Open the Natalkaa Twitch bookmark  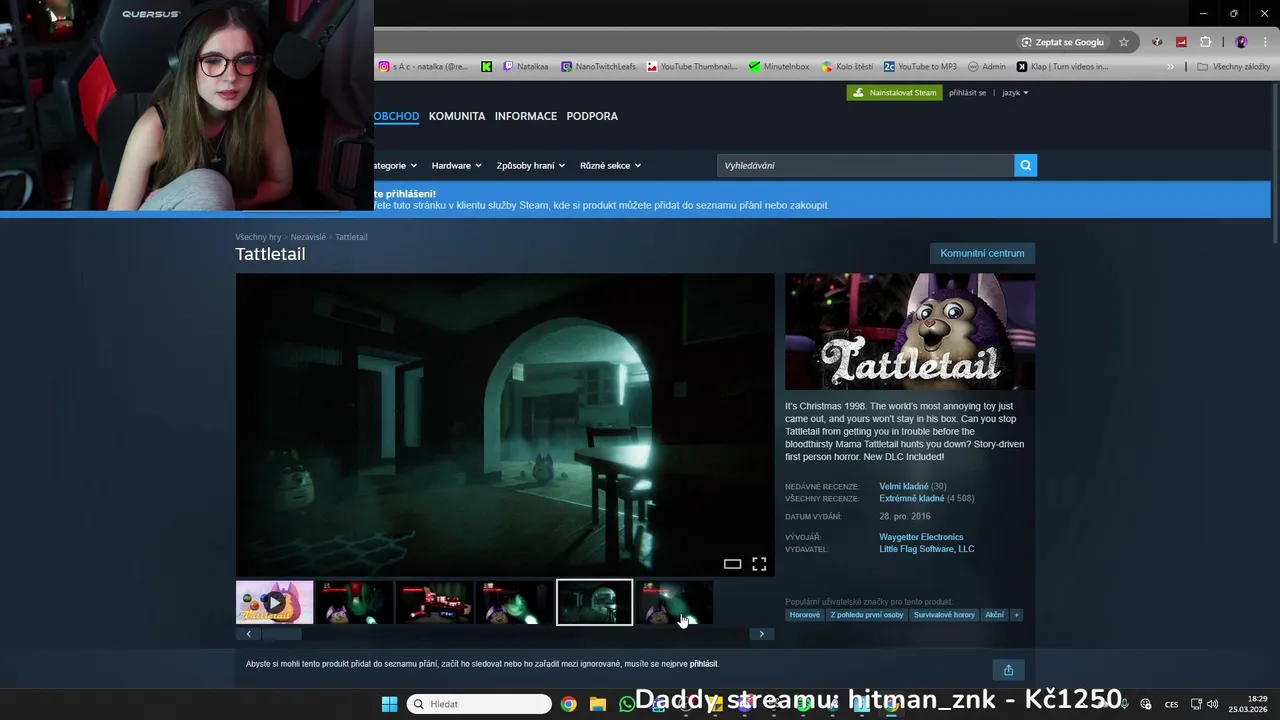click(x=526, y=67)
